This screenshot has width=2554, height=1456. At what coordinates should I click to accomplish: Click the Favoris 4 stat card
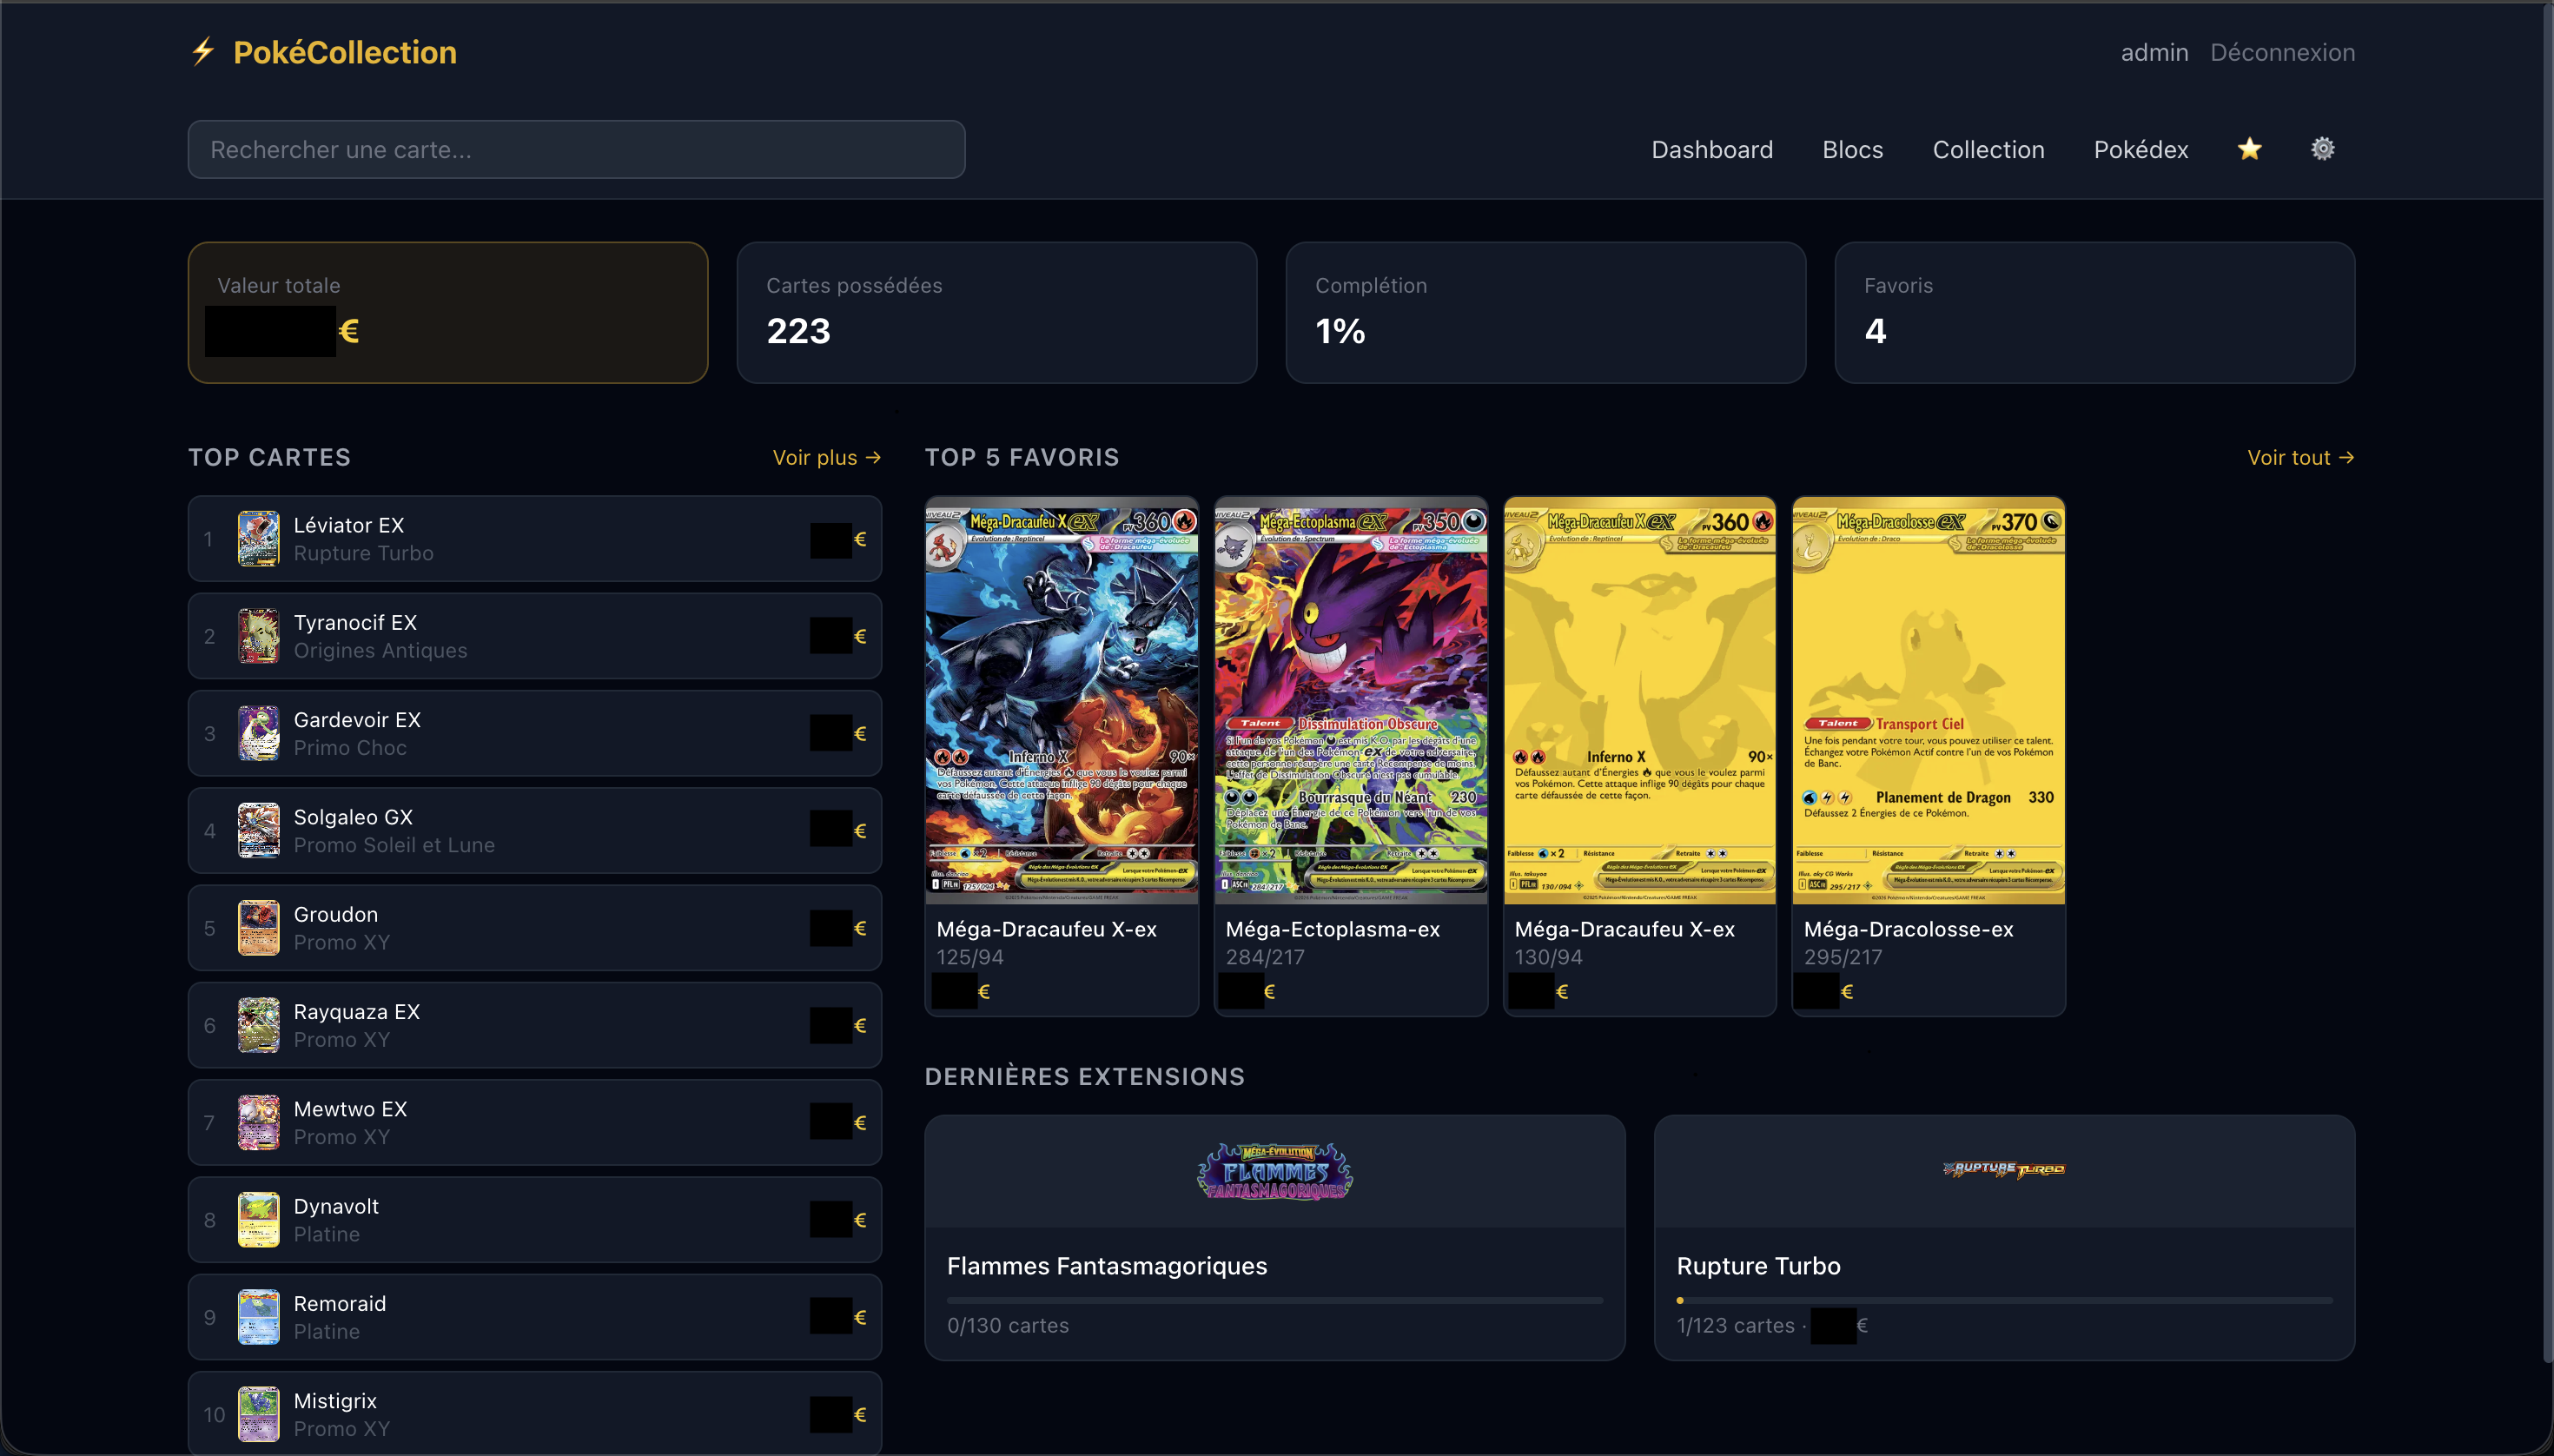point(2095,312)
